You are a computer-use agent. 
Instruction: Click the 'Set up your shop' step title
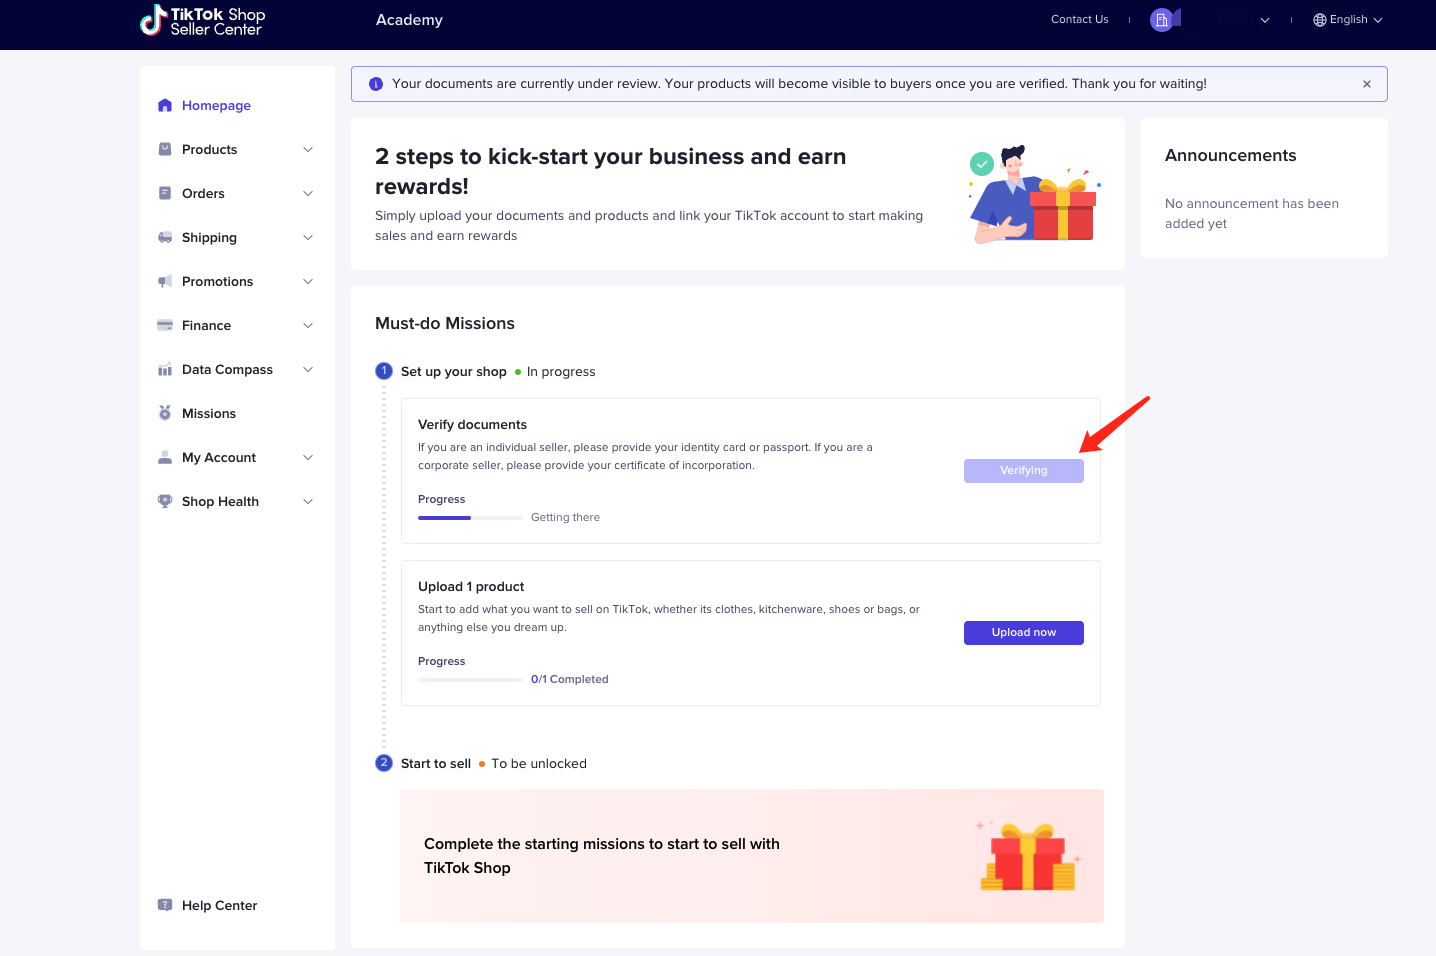pyautogui.click(x=454, y=372)
